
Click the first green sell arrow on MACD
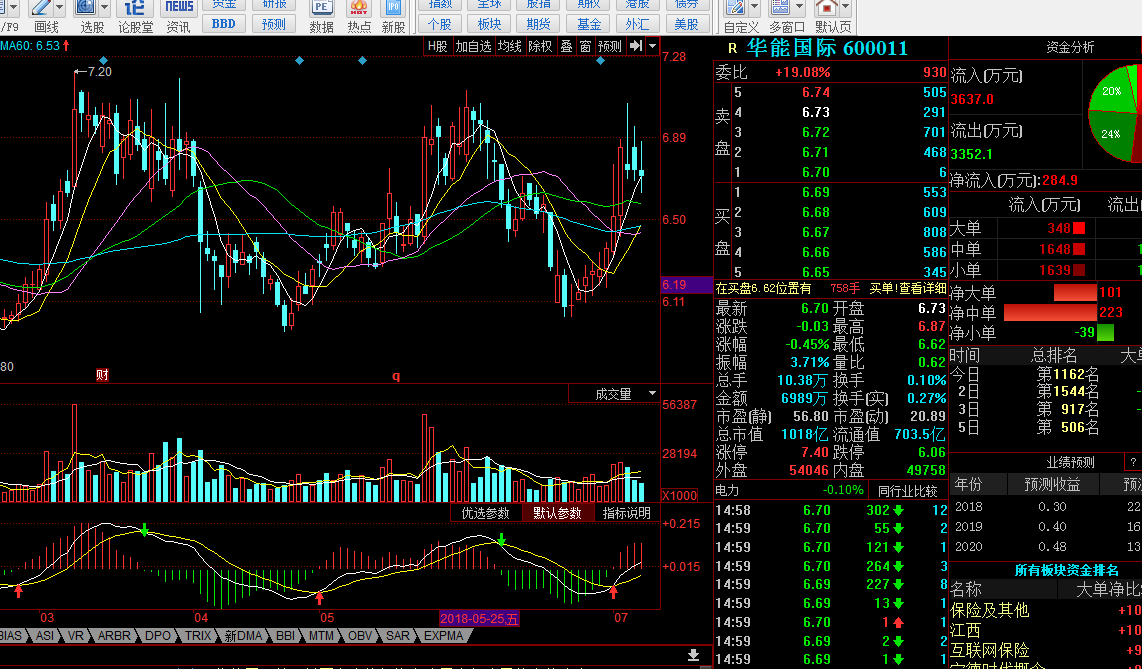(144, 529)
